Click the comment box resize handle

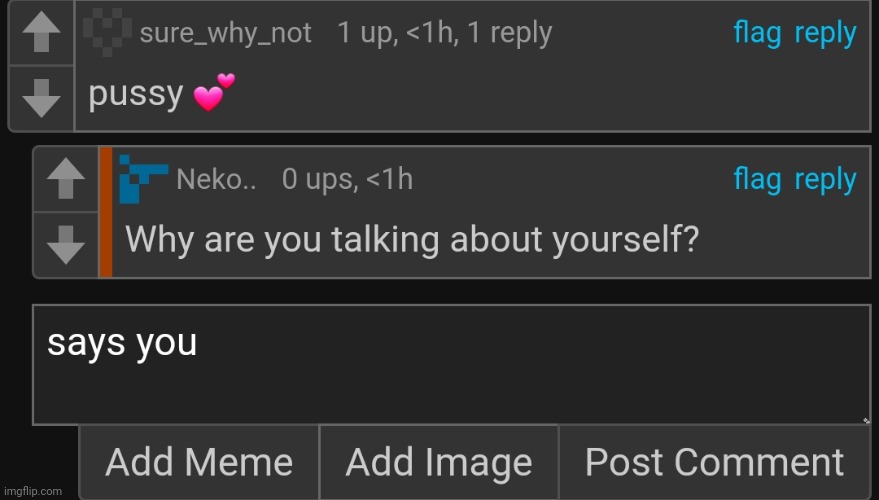click(x=865, y=420)
